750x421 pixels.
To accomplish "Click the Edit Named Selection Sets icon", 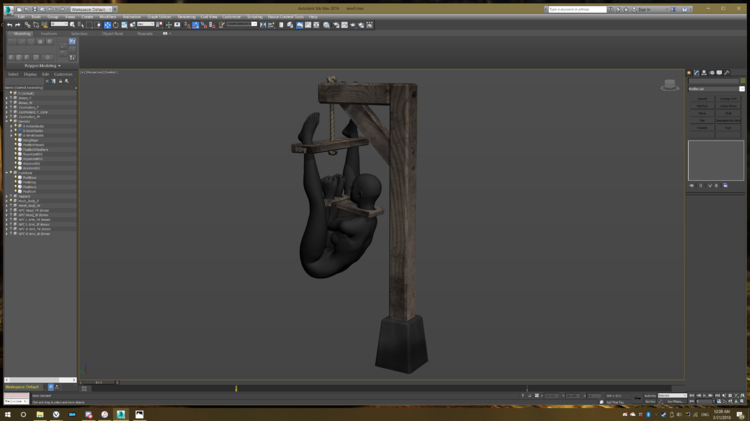I will (x=222, y=25).
